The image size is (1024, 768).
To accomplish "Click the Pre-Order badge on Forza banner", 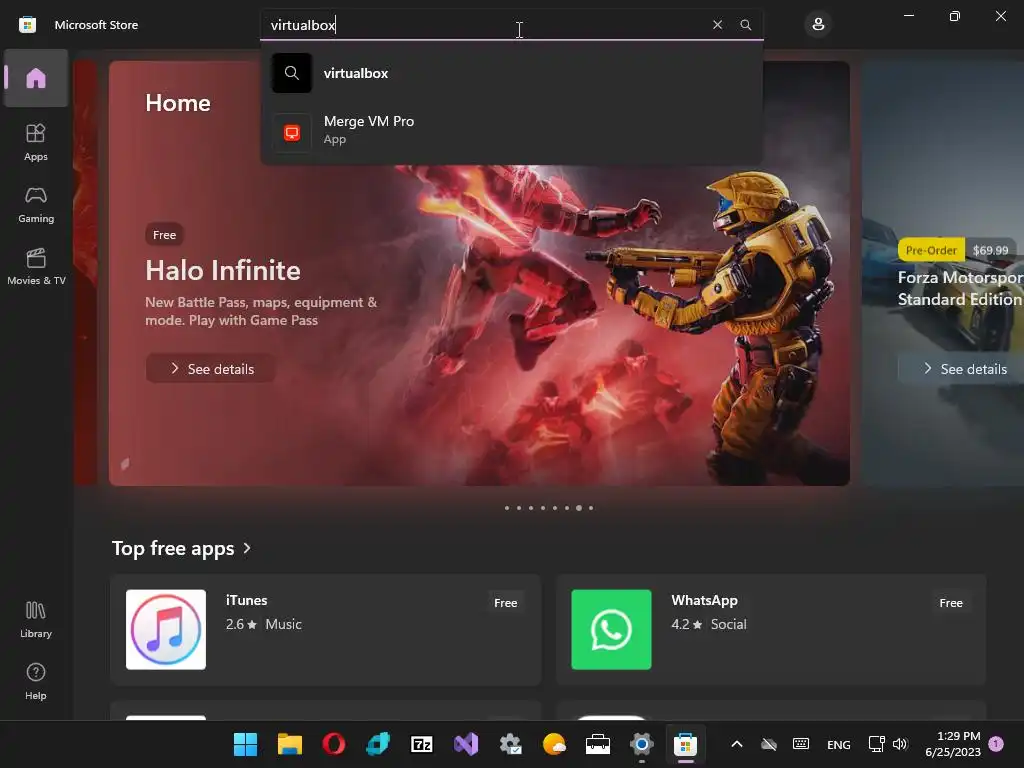I will pos(931,250).
